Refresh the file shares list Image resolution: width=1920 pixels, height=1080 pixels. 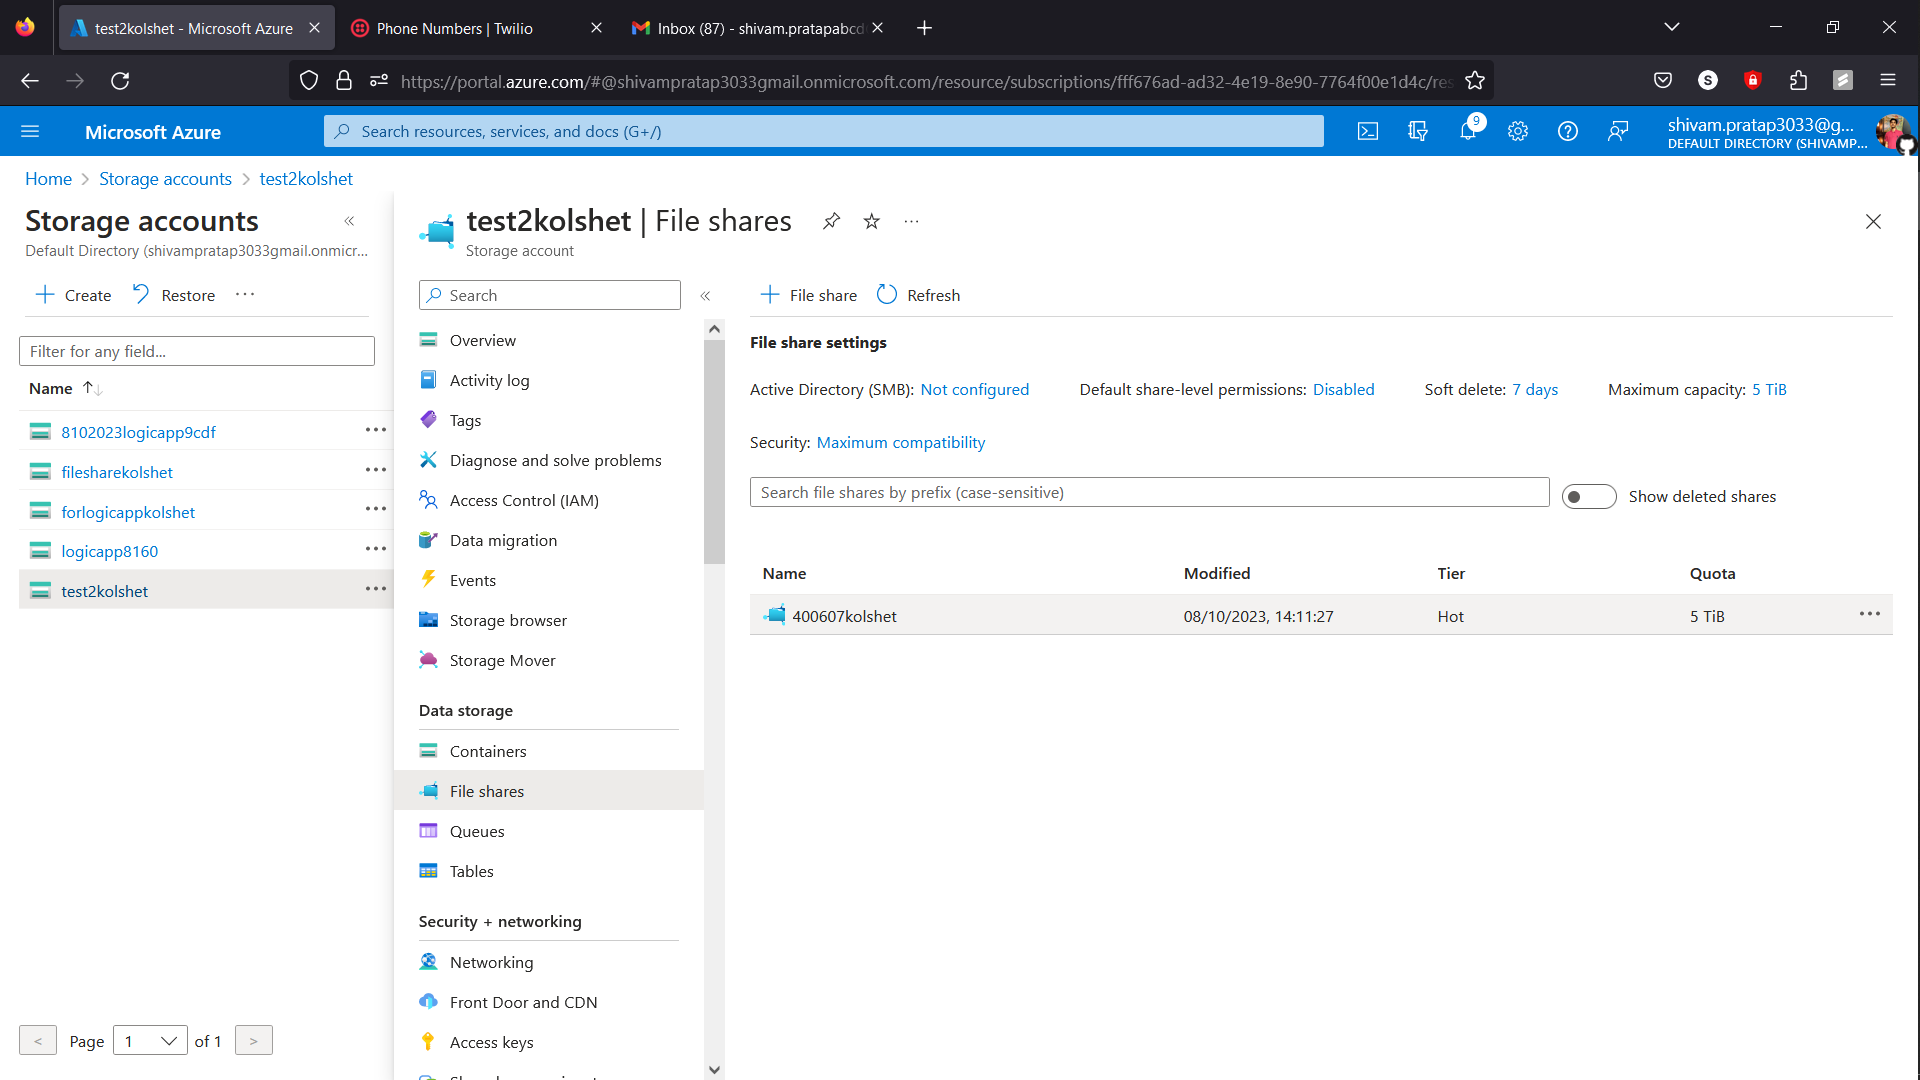coord(917,294)
